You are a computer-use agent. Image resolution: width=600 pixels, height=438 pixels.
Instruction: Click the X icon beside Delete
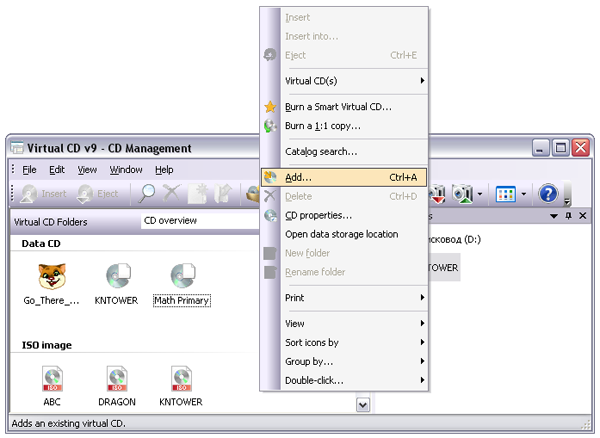pos(270,196)
